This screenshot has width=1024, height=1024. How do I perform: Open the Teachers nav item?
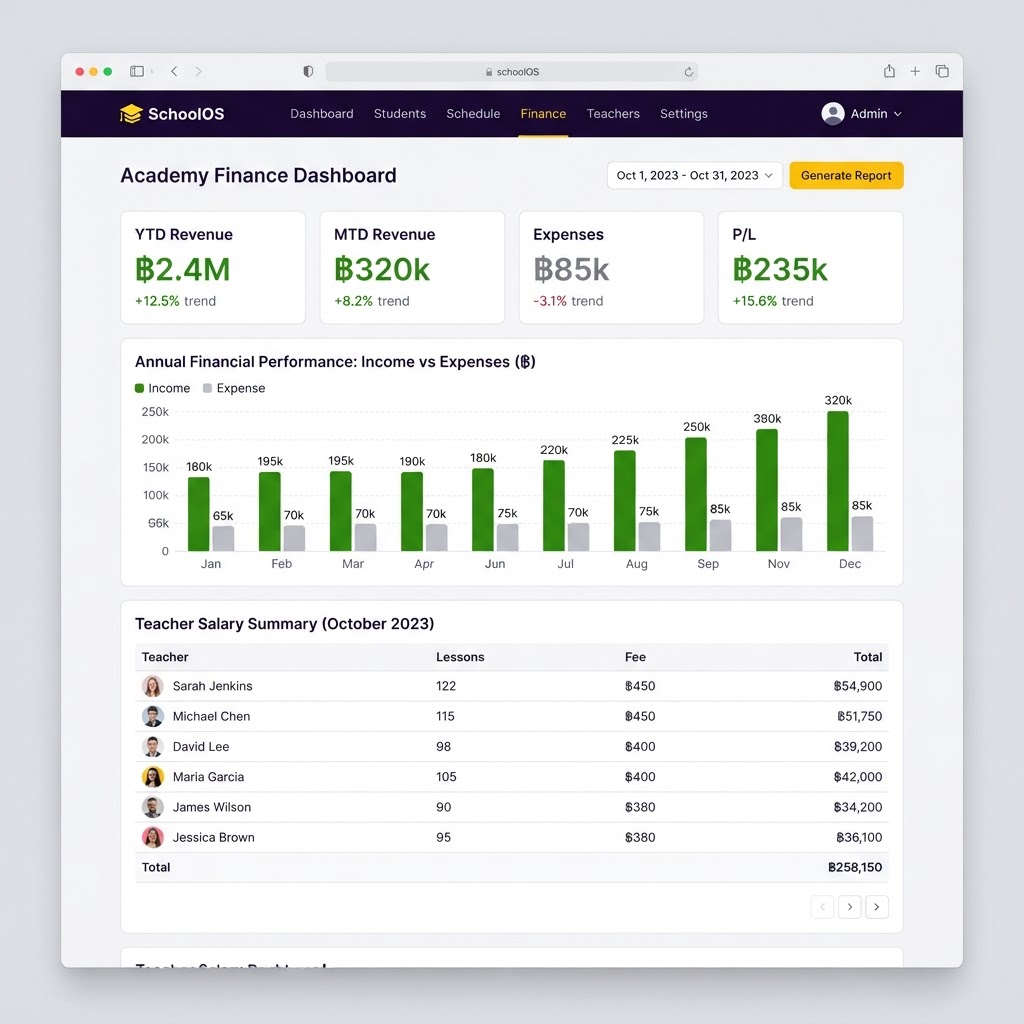pyautogui.click(x=613, y=114)
